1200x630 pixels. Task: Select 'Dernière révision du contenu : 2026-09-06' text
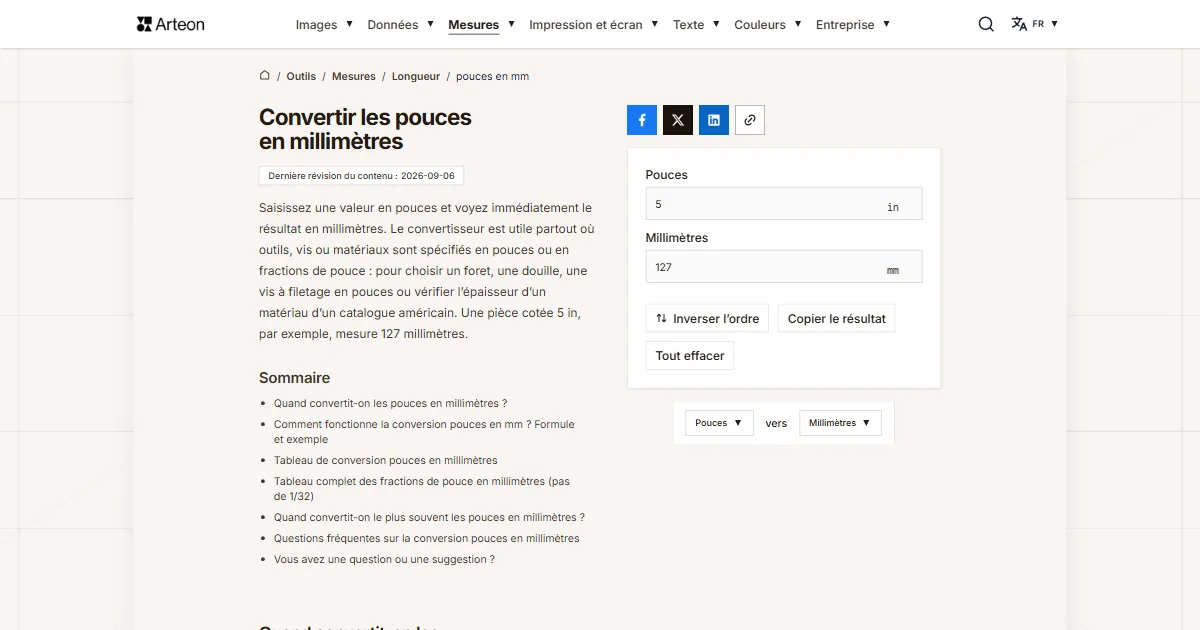point(361,176)
